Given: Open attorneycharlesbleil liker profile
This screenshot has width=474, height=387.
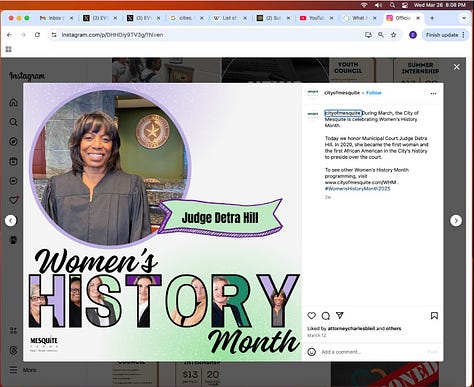Looking at the screenshot, I should pos(351,328).
